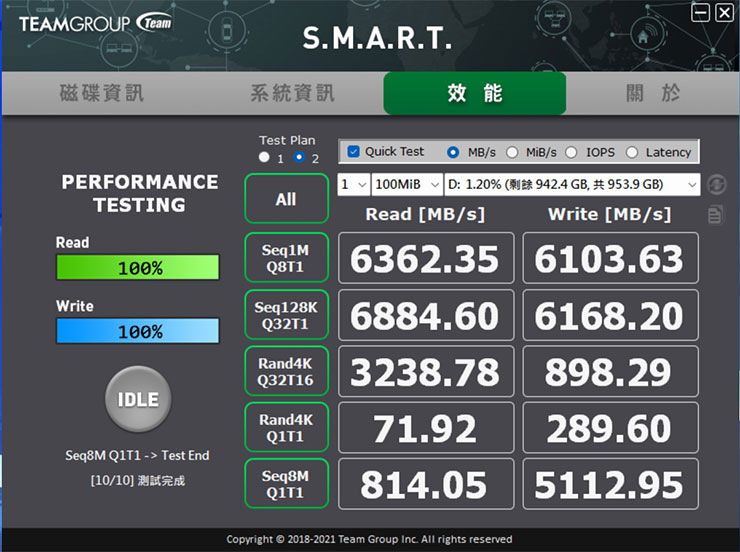740x552 pixels.
Task: Click the Write [MB/s] column header
Action: [609, 215]
